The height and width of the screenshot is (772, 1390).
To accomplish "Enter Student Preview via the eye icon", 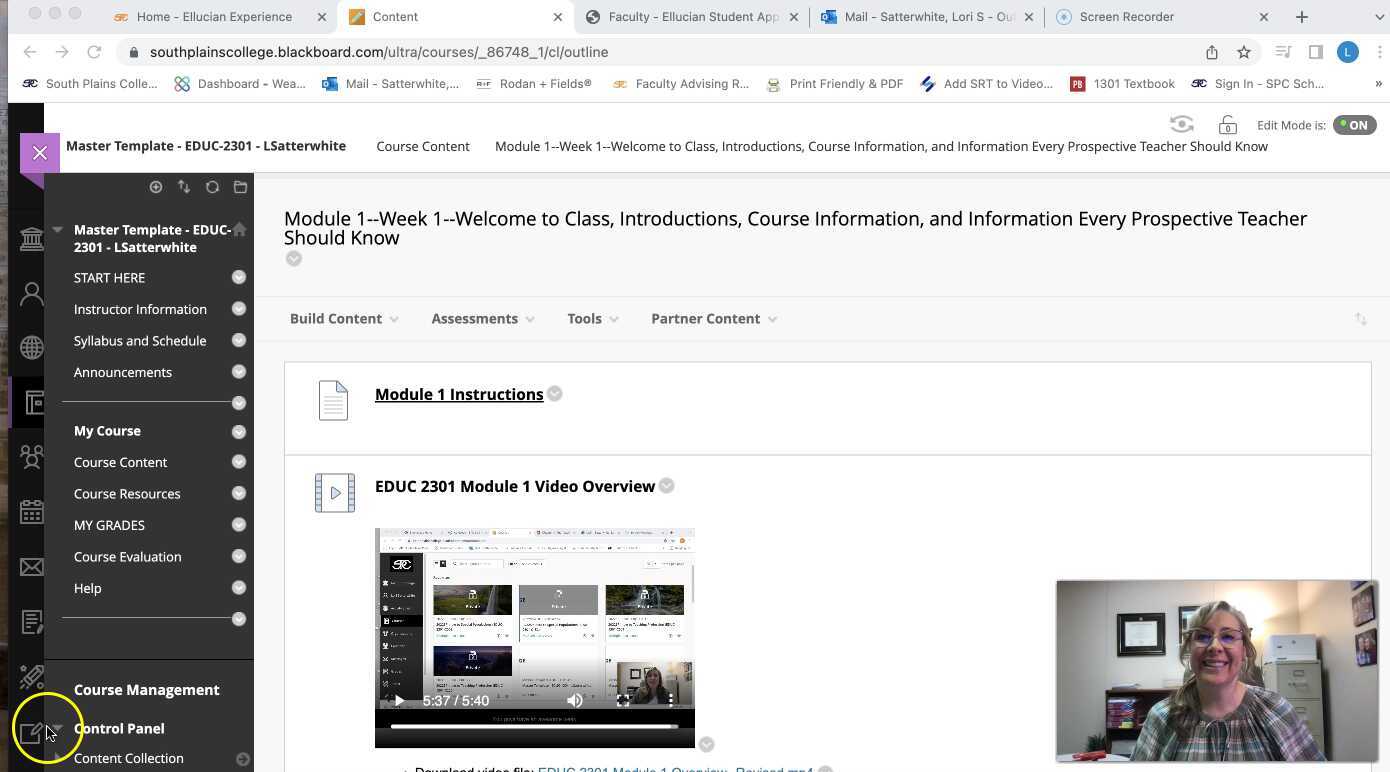I will pyautogui.click(x=1181, y=124).
